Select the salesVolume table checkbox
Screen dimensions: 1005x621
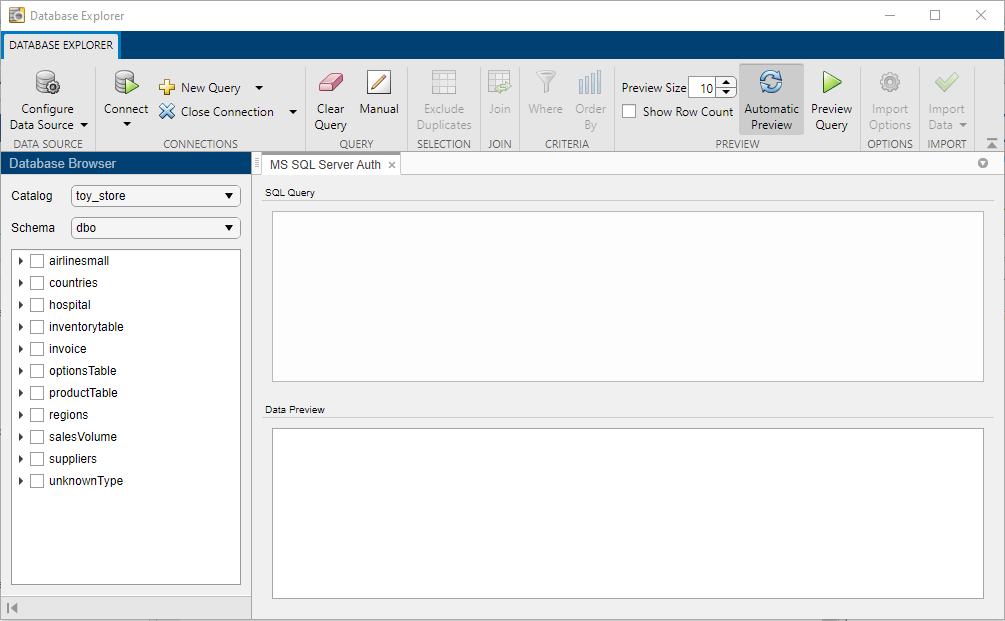[x=37, y=436]
